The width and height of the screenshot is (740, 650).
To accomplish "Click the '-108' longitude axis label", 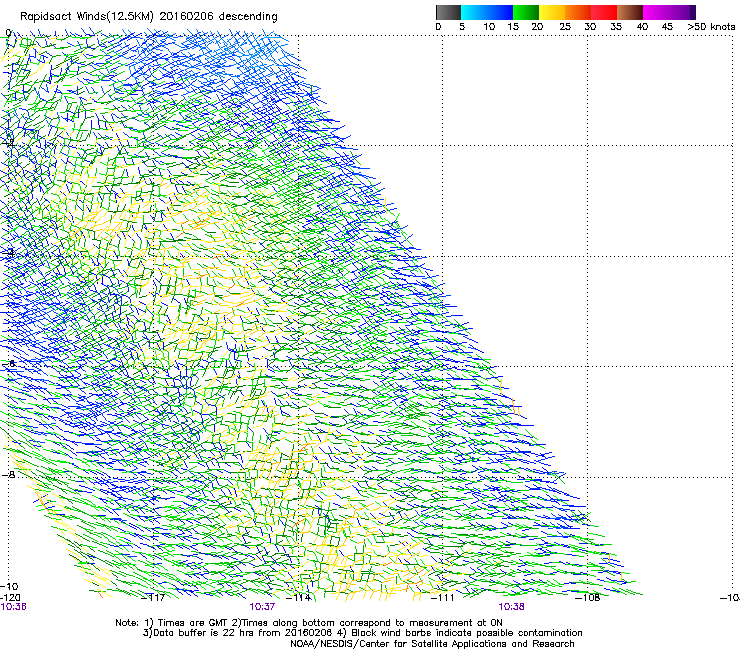I will click(588, 598).
